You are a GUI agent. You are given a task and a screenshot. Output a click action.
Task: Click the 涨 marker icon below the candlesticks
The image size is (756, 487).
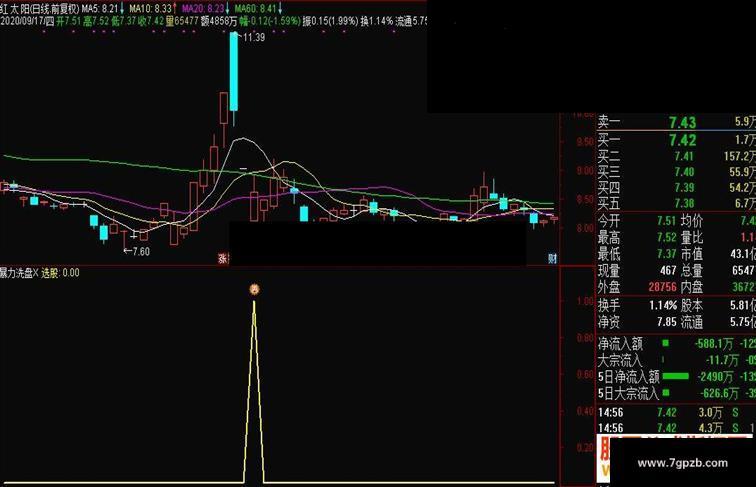(223, 259)
